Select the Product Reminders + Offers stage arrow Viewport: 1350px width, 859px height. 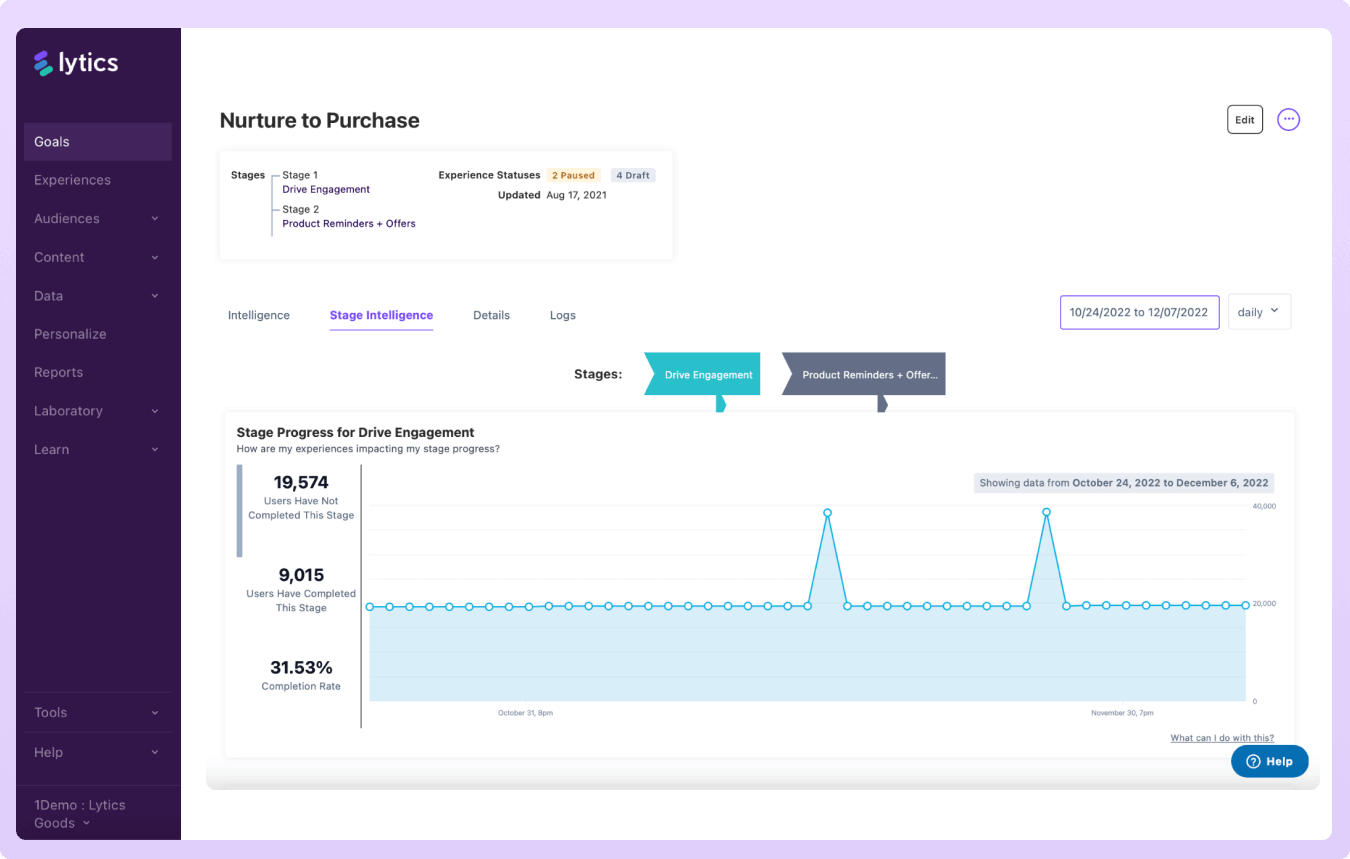(x=863, y=375)
